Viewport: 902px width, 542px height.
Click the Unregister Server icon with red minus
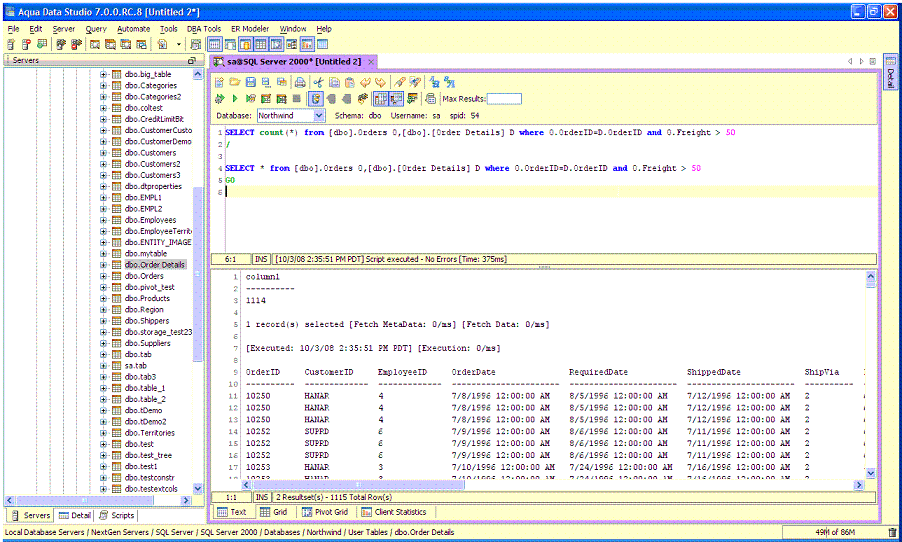[x=26, y=44]
